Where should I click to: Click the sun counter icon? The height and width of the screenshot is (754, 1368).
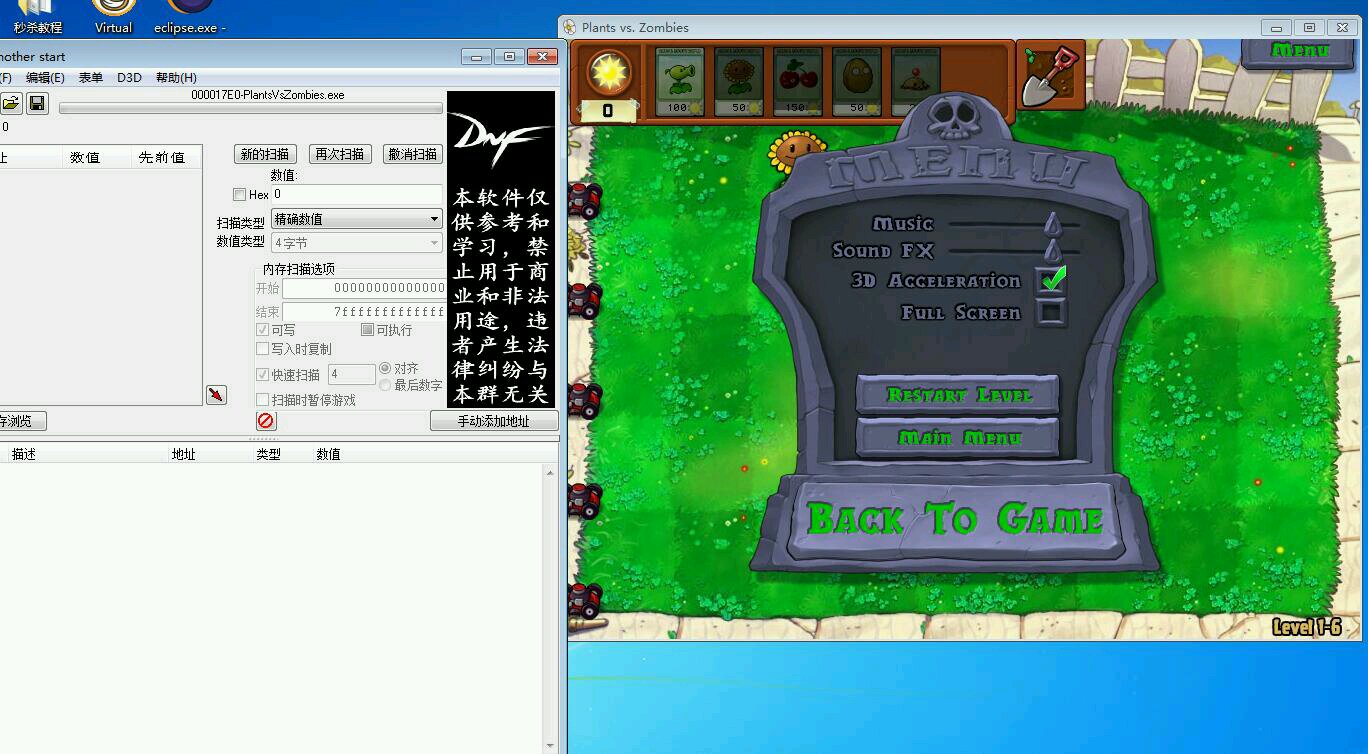[x=607, y=73]
